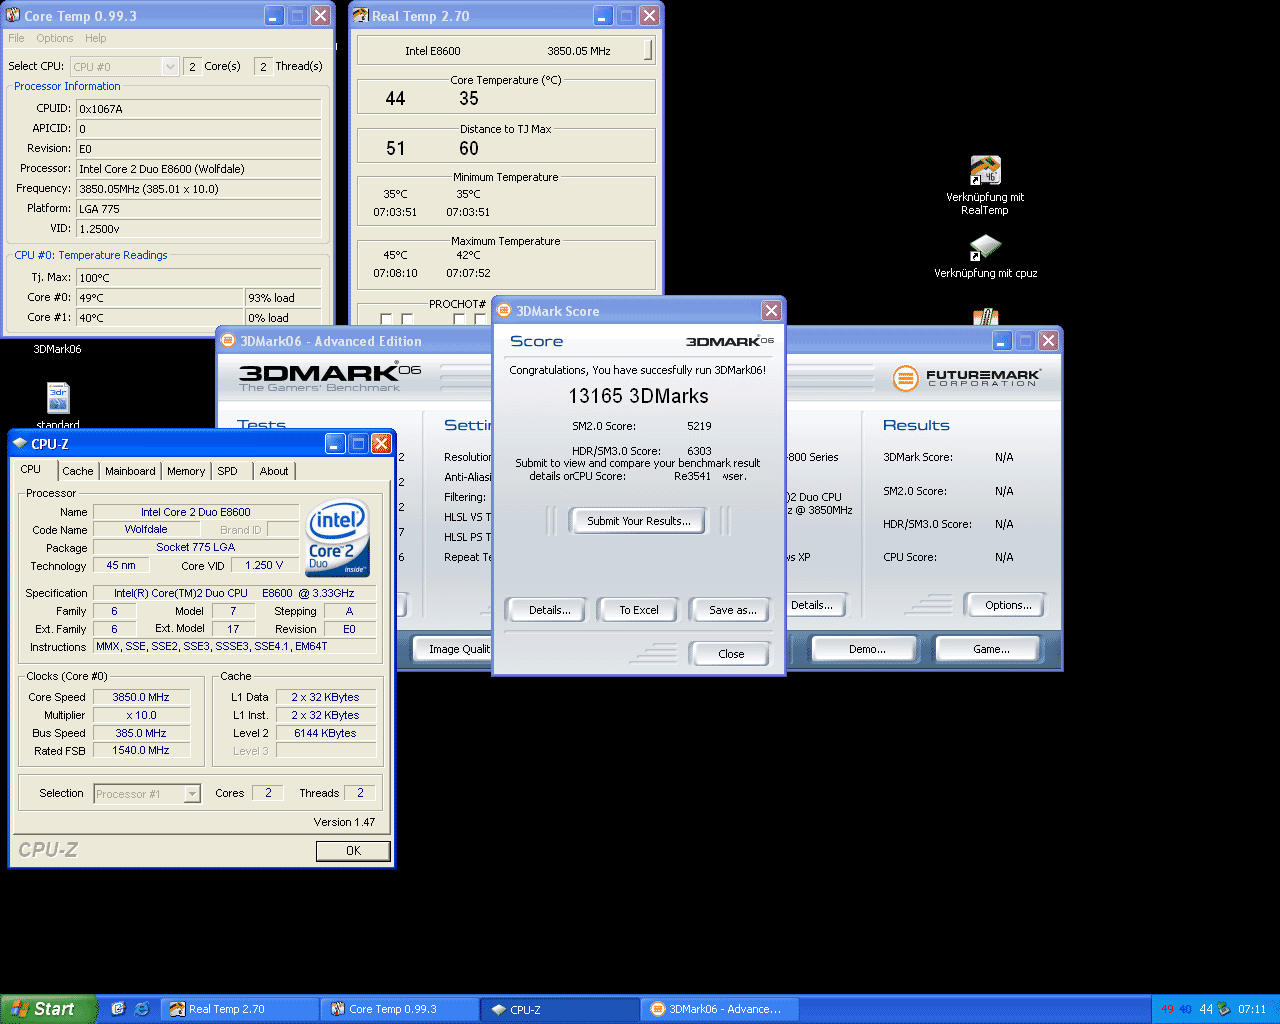
Task: Click the Futuremark Corporation logo
Action: 966,378
